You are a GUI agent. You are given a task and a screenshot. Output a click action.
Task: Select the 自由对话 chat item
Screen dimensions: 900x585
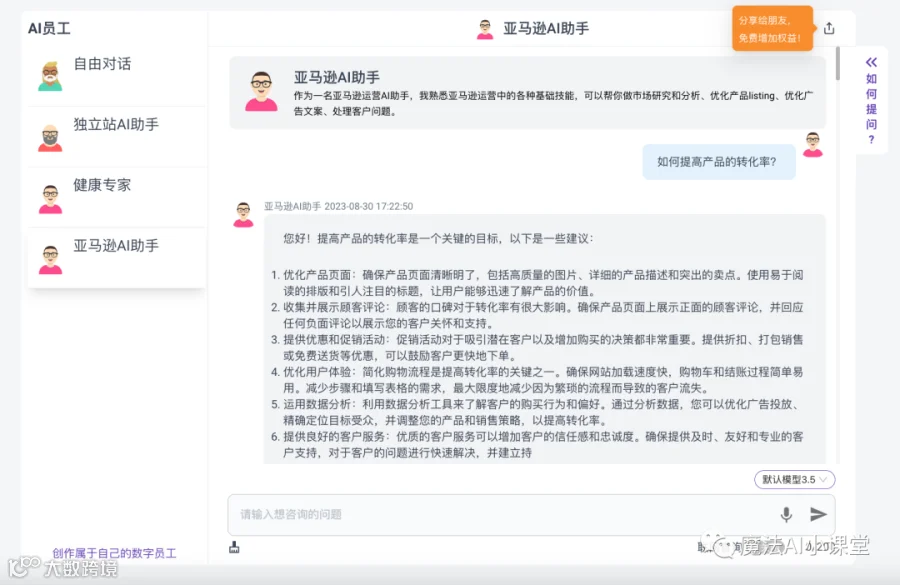click(x=117, y=76)
